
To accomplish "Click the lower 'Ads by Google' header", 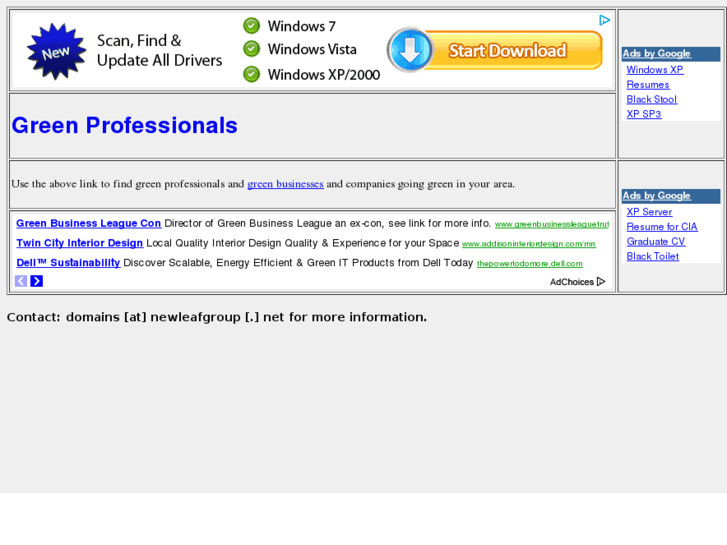I will point(657,196).
